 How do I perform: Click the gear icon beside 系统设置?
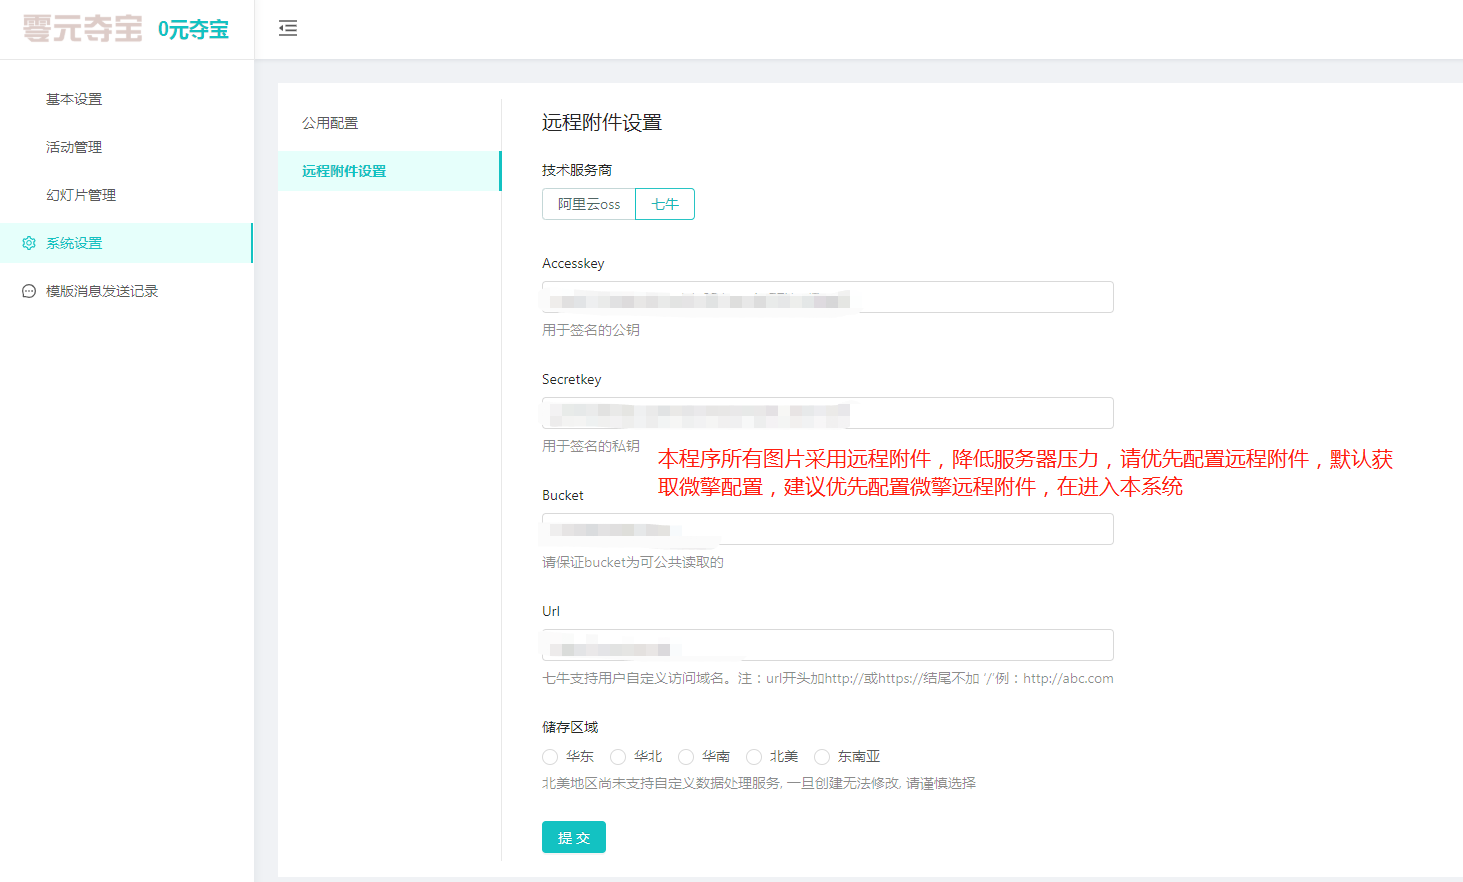tap(29, 243)
